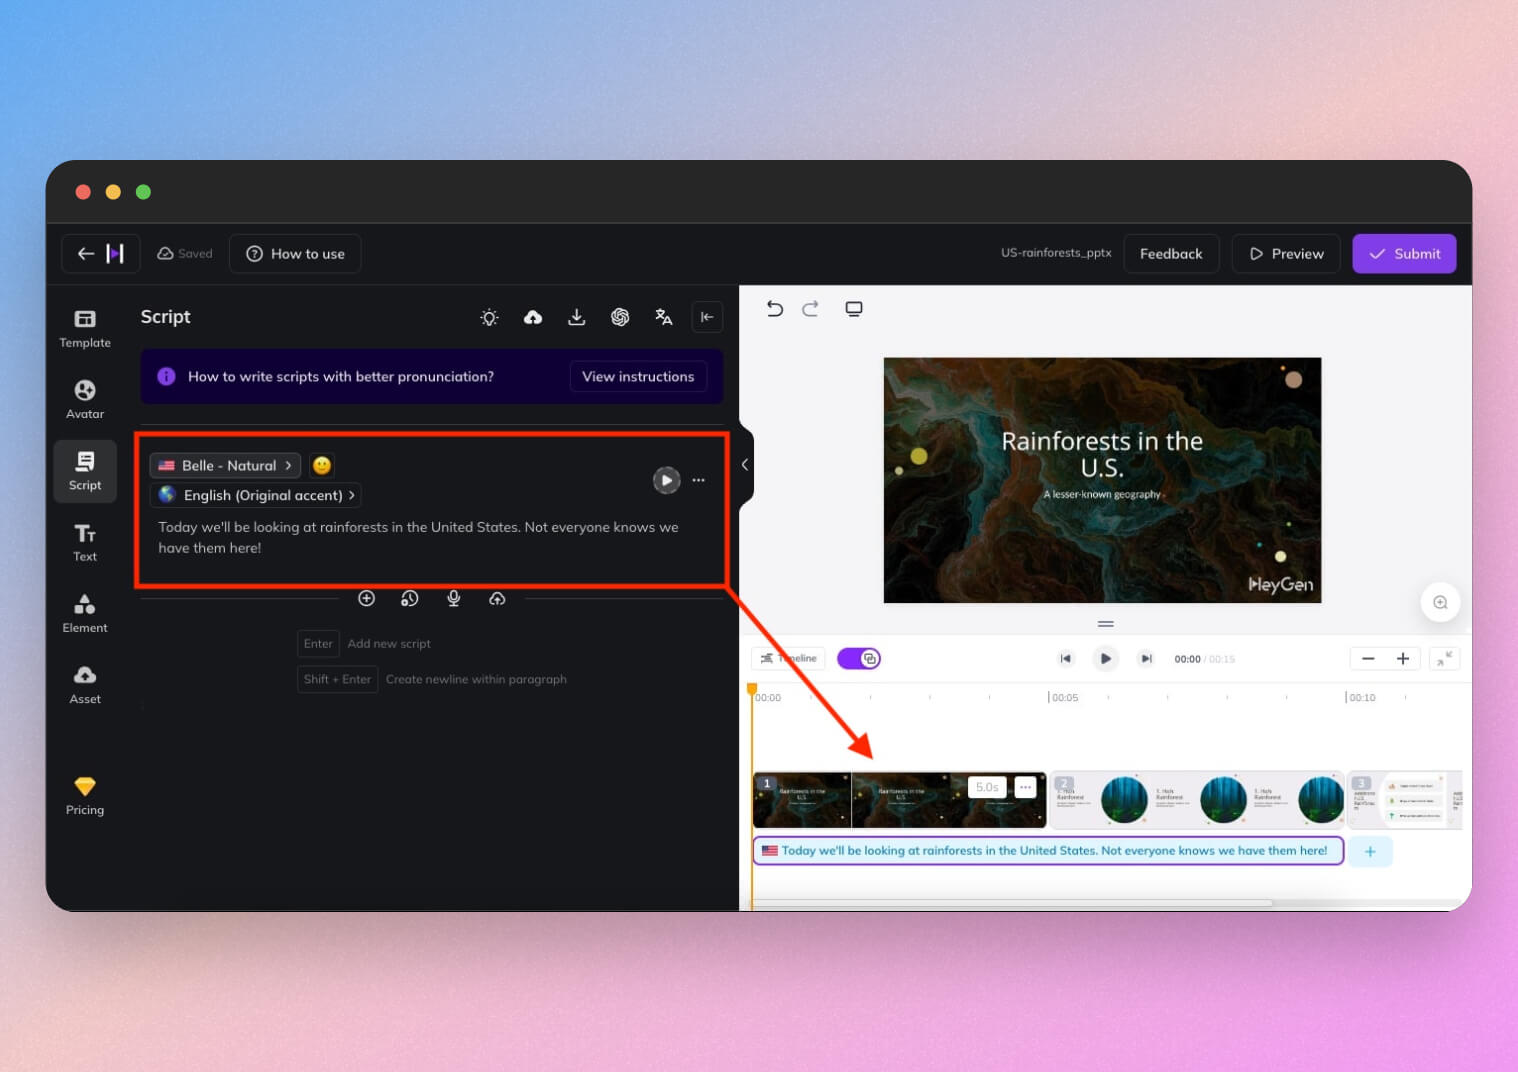1518x1072 pixels.
Task: Click the translate script icon
Action: point(664,317)
